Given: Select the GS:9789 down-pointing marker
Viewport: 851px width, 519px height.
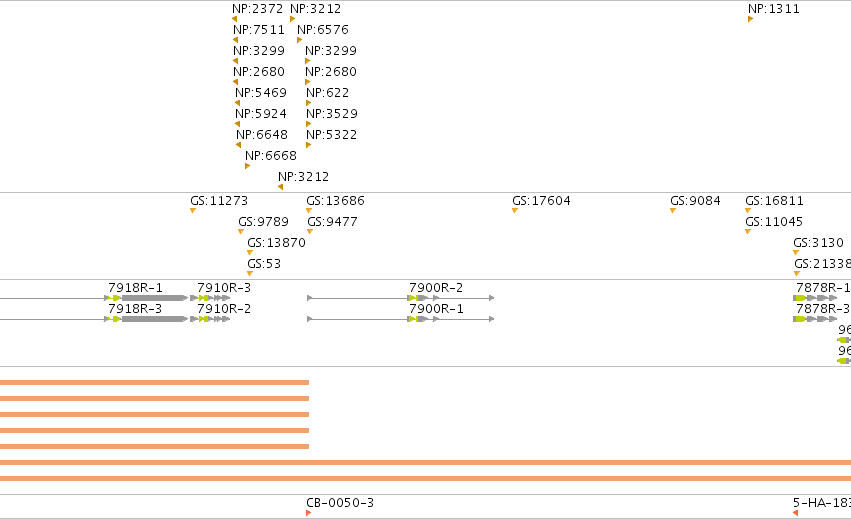Looking at the screenshot, I should coord(241,232).
